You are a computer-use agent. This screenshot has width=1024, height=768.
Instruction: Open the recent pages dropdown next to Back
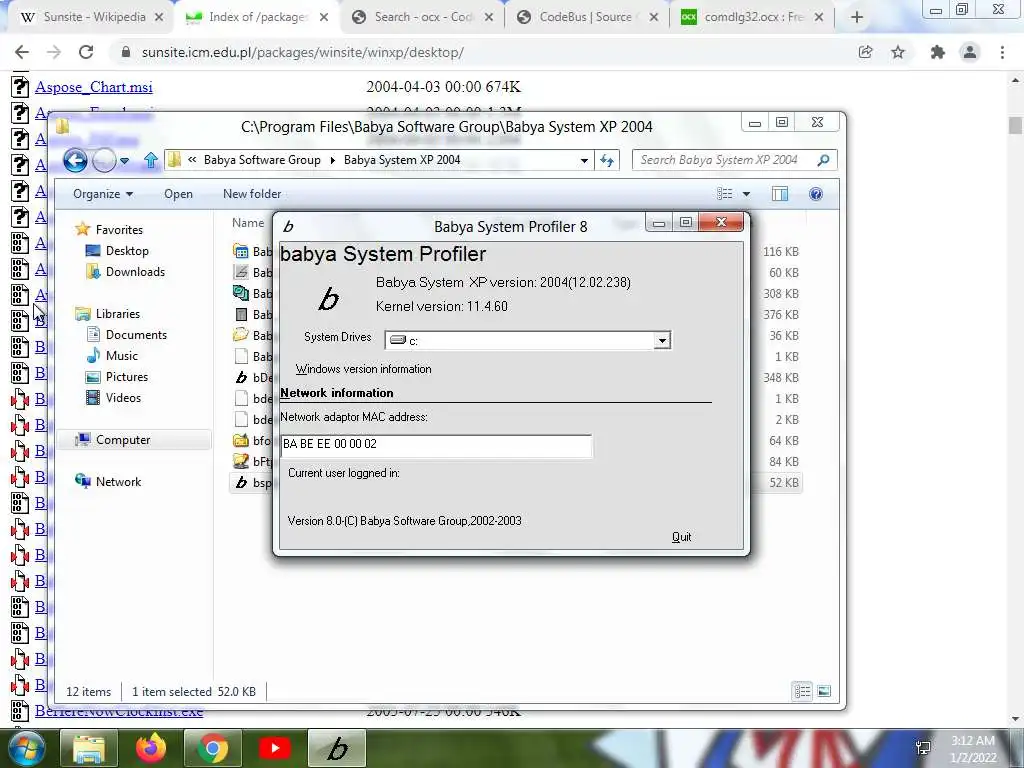(124, 160)
